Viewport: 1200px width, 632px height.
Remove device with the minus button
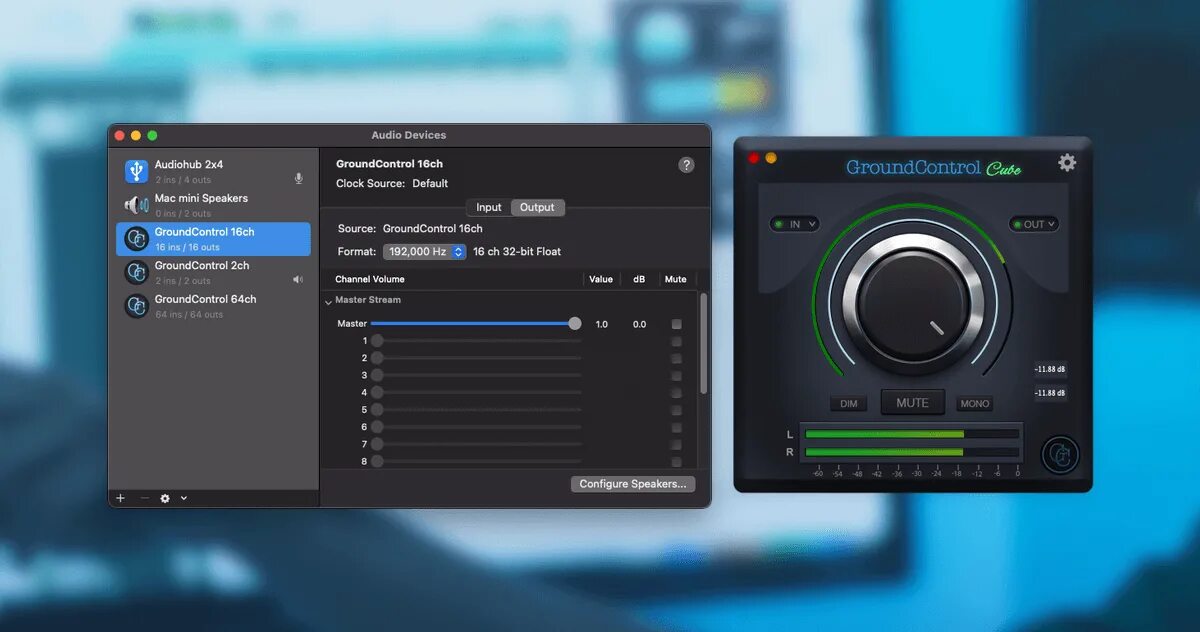coord(144,498)
